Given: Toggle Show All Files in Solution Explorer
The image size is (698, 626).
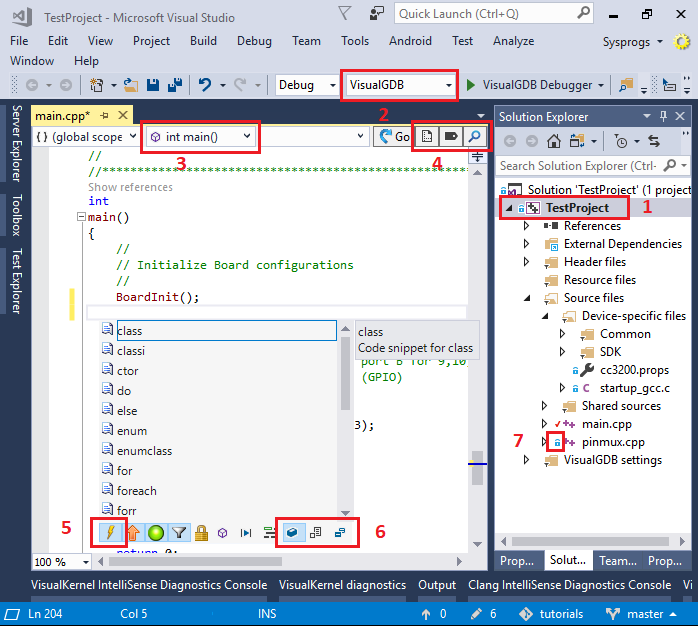Looking at the screenshot, I should (x=577, y=142).
